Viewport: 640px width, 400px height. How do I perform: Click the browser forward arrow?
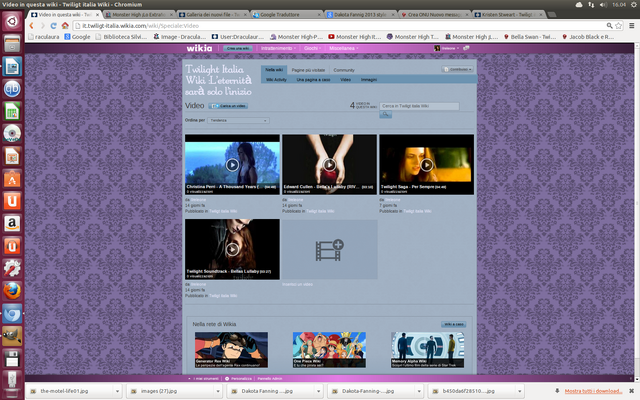point(42,25)
